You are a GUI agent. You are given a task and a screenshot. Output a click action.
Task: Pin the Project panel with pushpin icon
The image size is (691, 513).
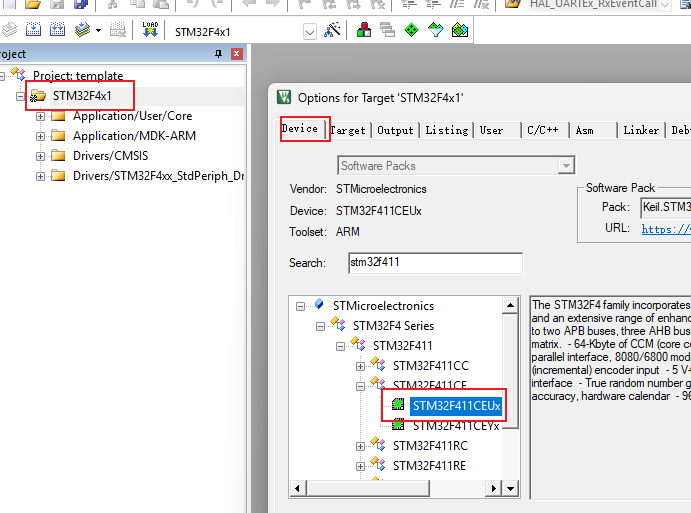[x=218, y=54]
